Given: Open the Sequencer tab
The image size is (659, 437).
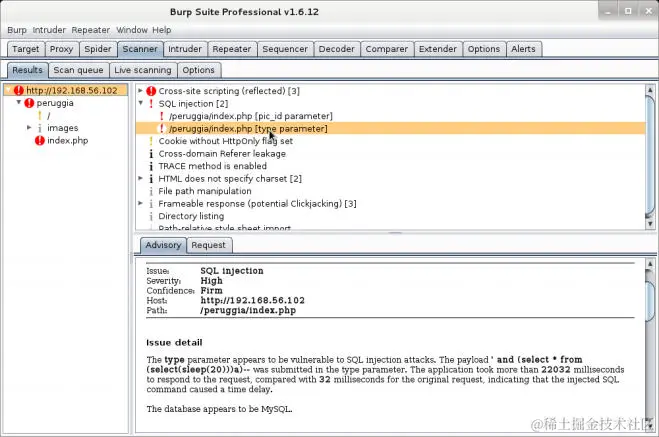Looking at the screenshot, I should coord(285,49).
